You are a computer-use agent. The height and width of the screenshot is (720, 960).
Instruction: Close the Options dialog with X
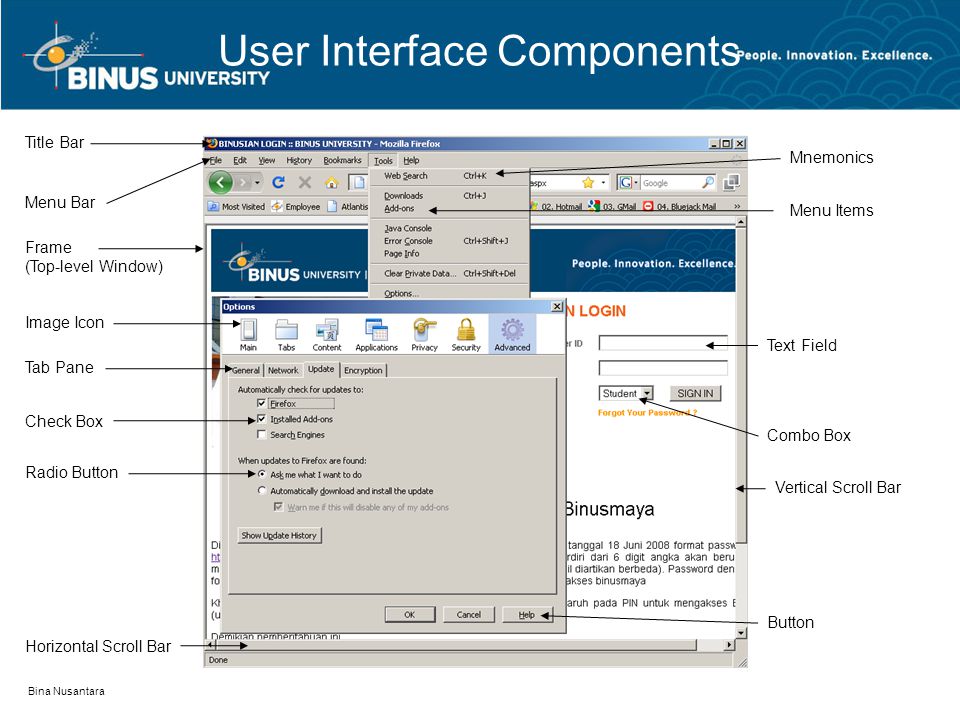[x=557, y=306]
